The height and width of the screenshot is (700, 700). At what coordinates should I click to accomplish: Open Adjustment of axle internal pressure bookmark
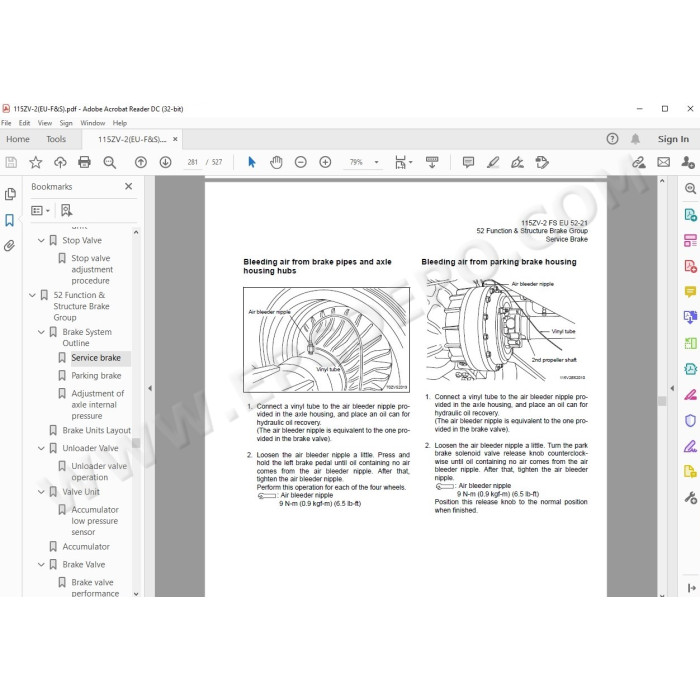click(98, 405)
